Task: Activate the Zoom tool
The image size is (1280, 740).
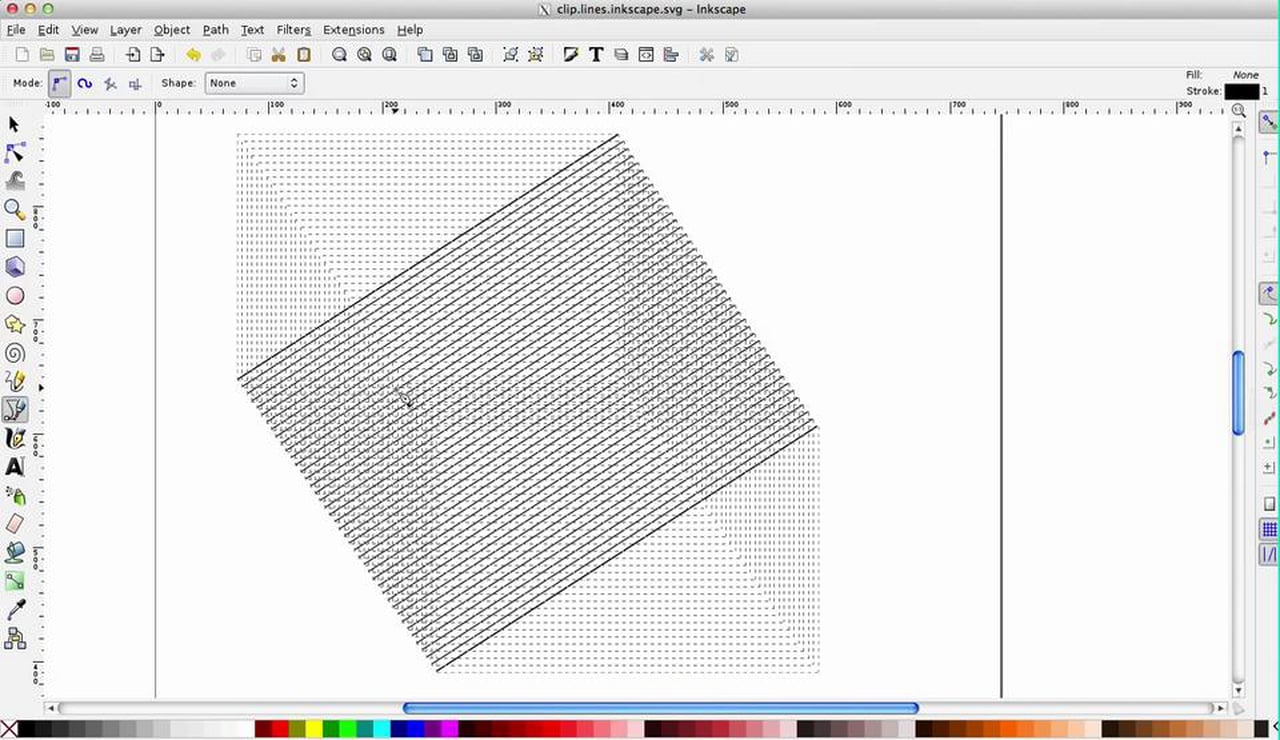Action: 14,209
